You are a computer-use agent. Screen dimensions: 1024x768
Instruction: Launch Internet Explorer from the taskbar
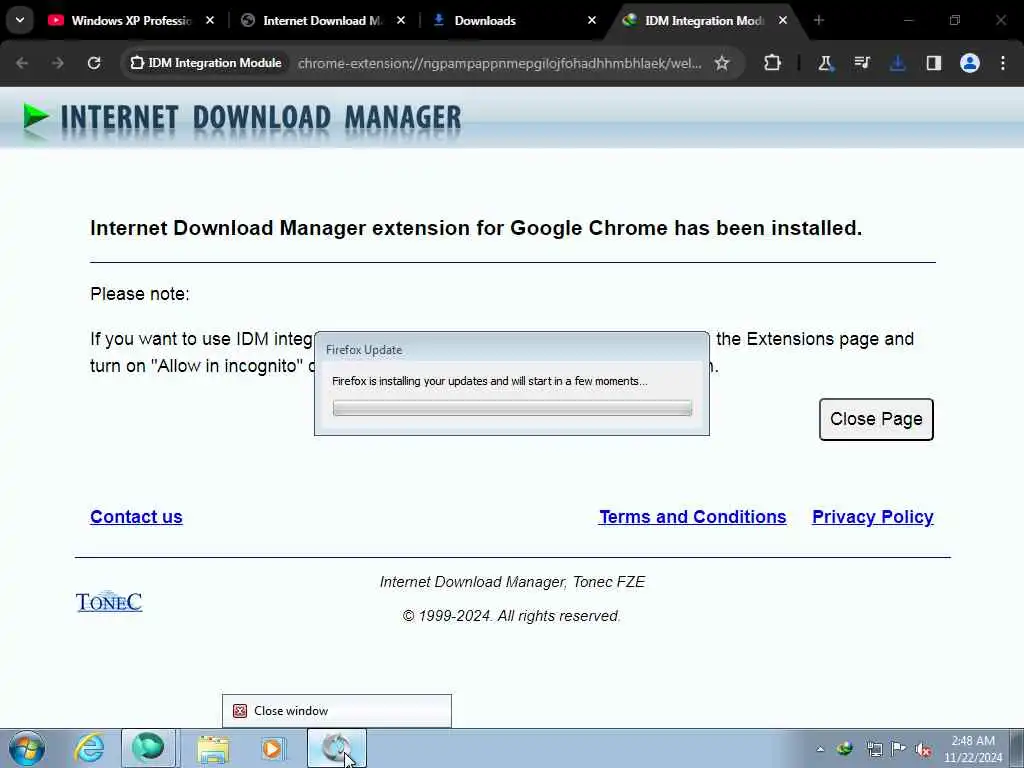(x=89, y=748)
